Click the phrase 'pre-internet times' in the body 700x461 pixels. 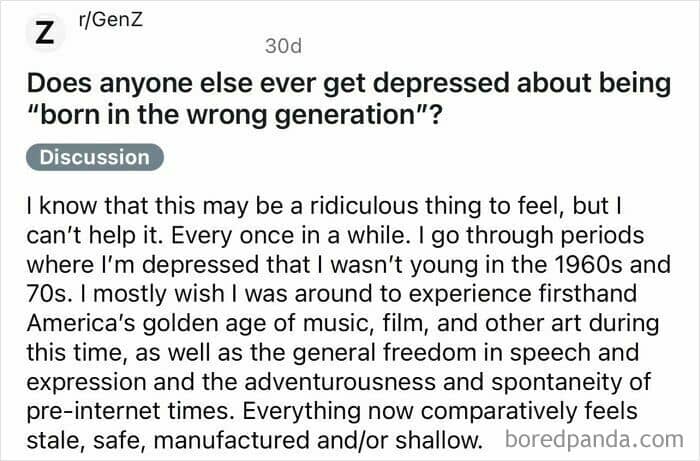(x=130, y=411)
